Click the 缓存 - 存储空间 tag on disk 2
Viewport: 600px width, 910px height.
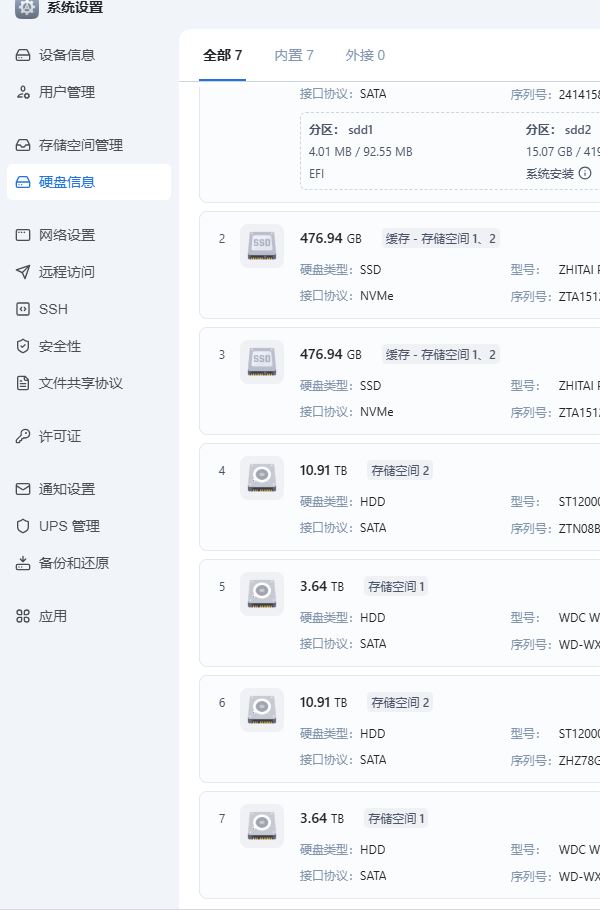(440, 239)
